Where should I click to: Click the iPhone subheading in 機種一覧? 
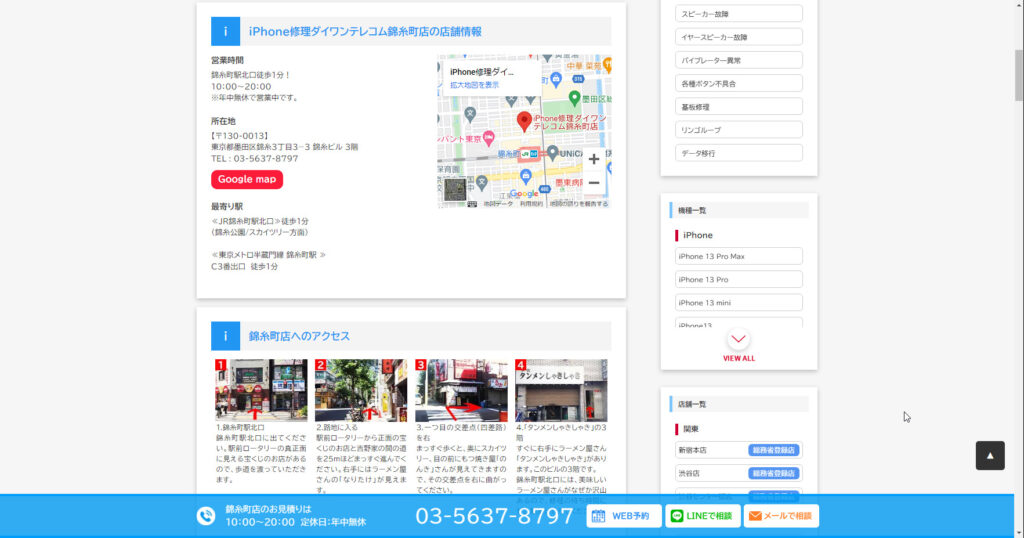pyautogui.click(x=697, y=235)
